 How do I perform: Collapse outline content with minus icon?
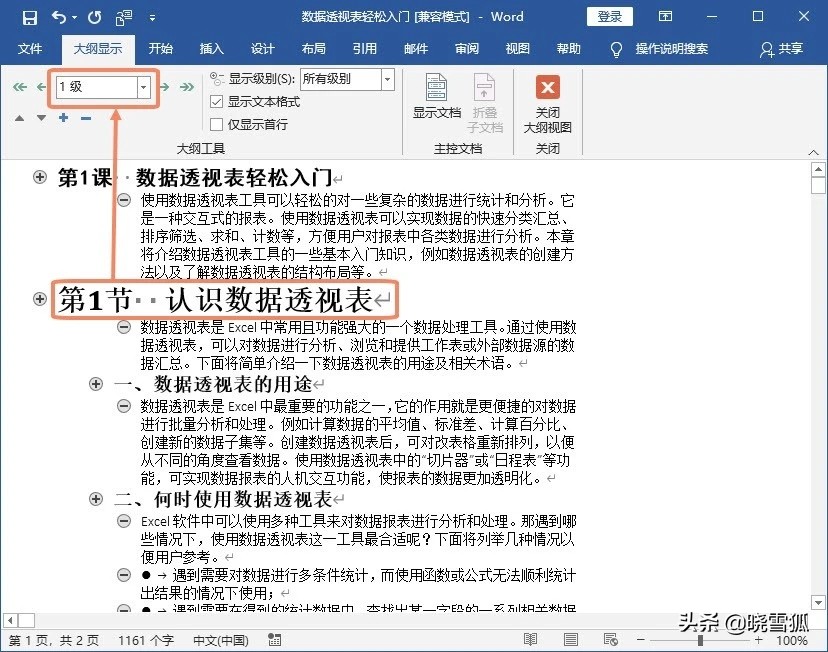(85, 118)
